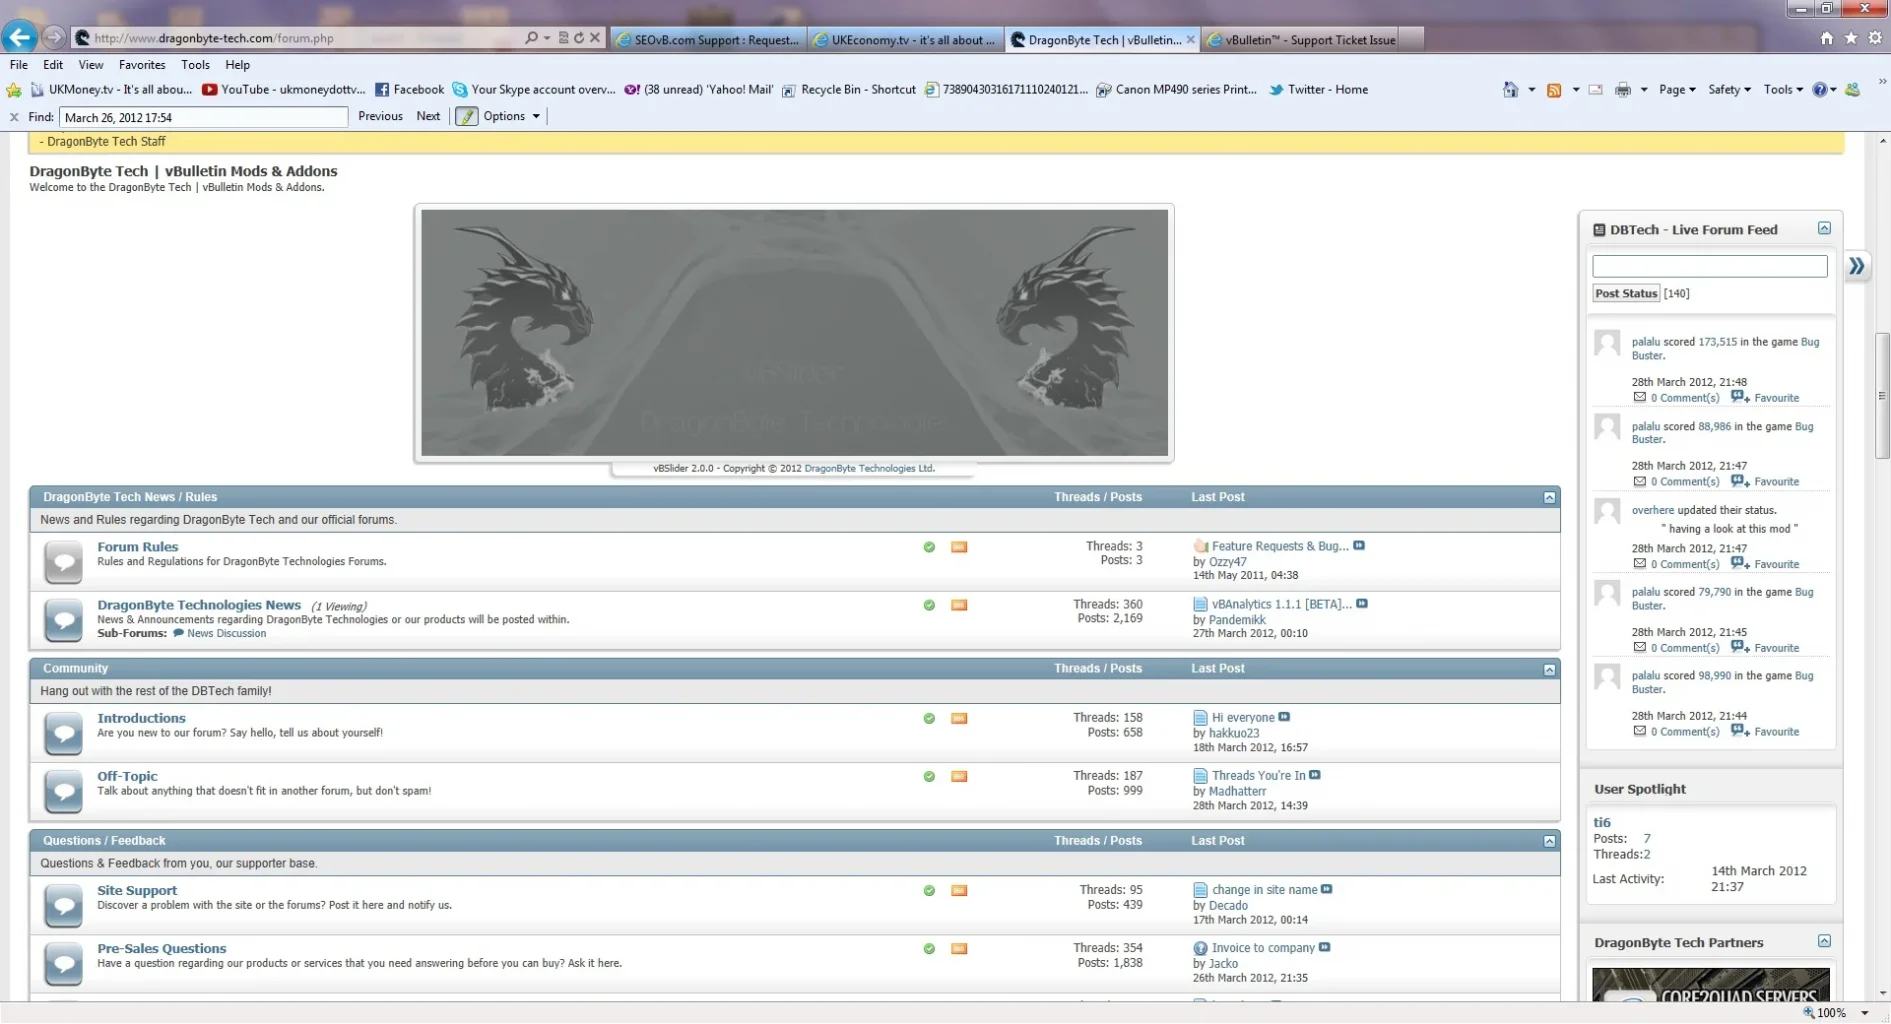Open the zoom level dropdown arrow
This screenshot has width=1891, height=1024.
click(1865, 1013)
